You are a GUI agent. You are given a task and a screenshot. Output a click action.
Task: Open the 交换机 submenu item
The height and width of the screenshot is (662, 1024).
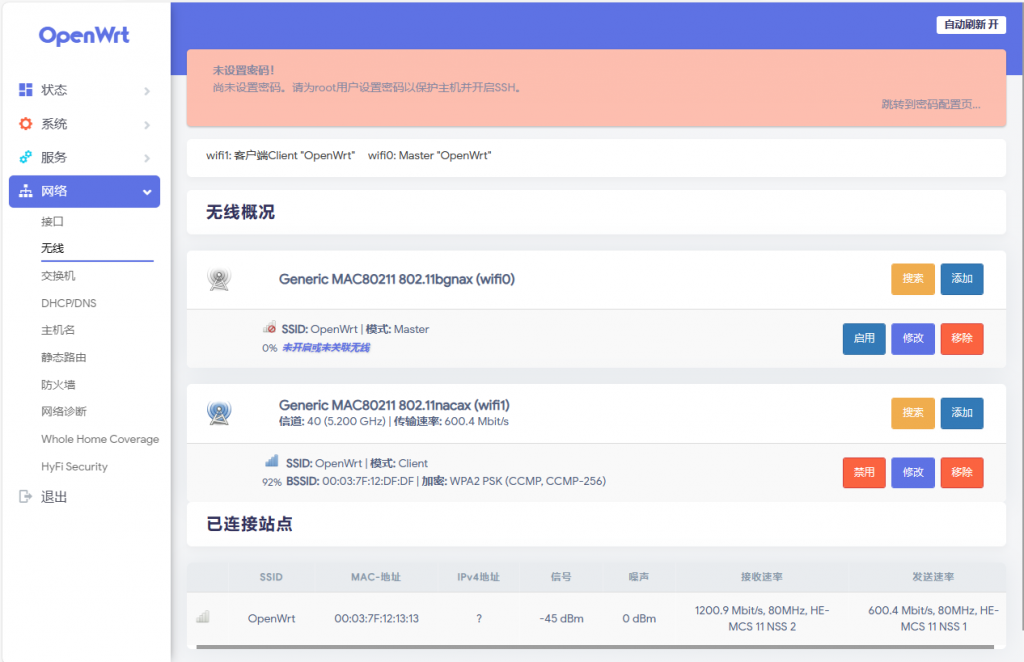click(58, 276)
